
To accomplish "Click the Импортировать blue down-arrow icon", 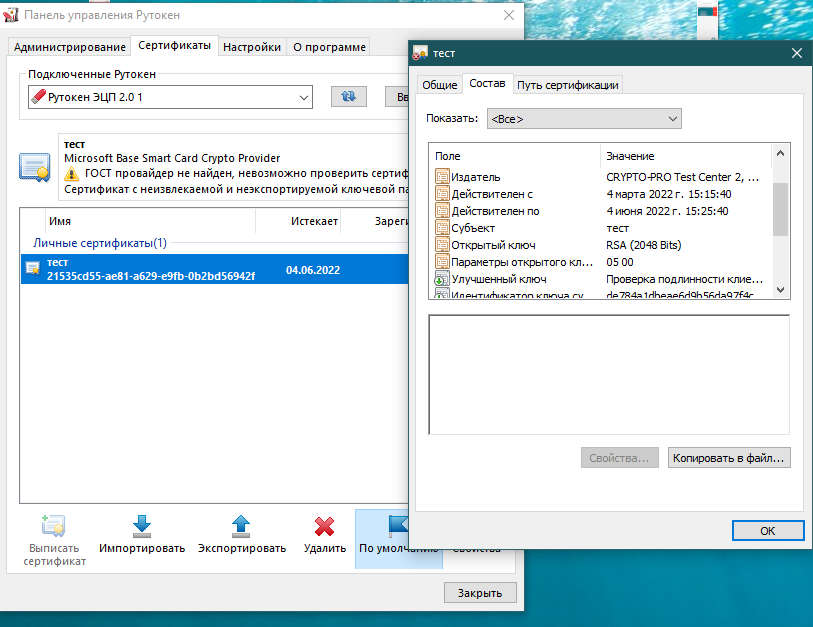I will point(142,526).
